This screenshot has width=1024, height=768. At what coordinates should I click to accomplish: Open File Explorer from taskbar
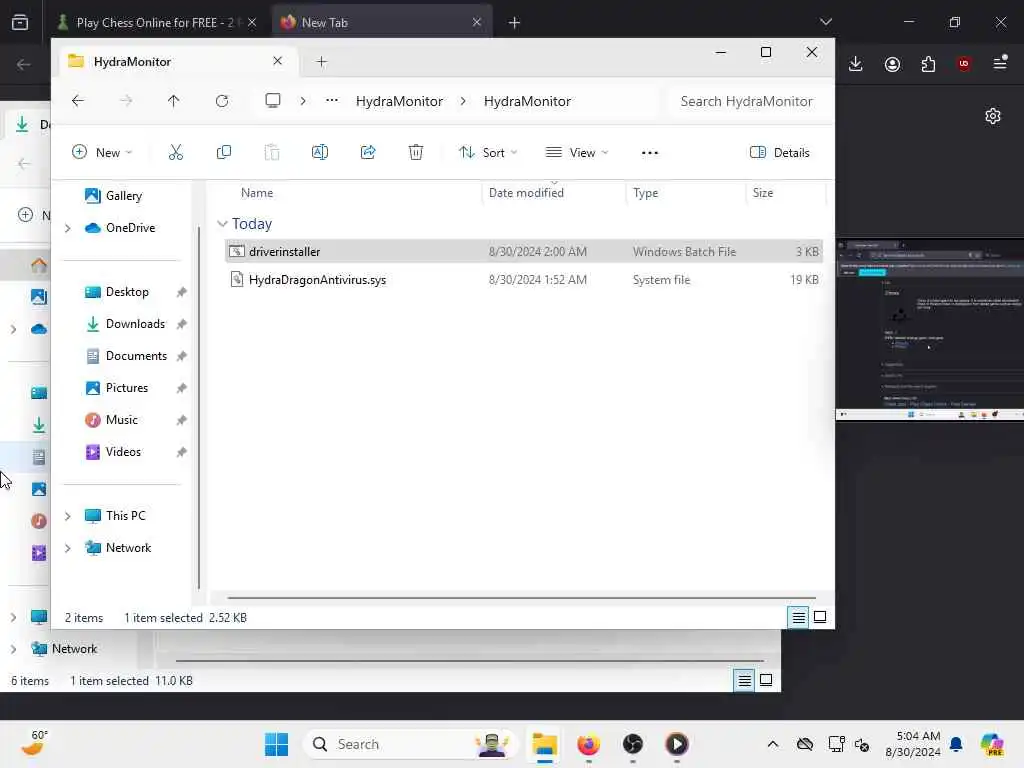(544, 744)
